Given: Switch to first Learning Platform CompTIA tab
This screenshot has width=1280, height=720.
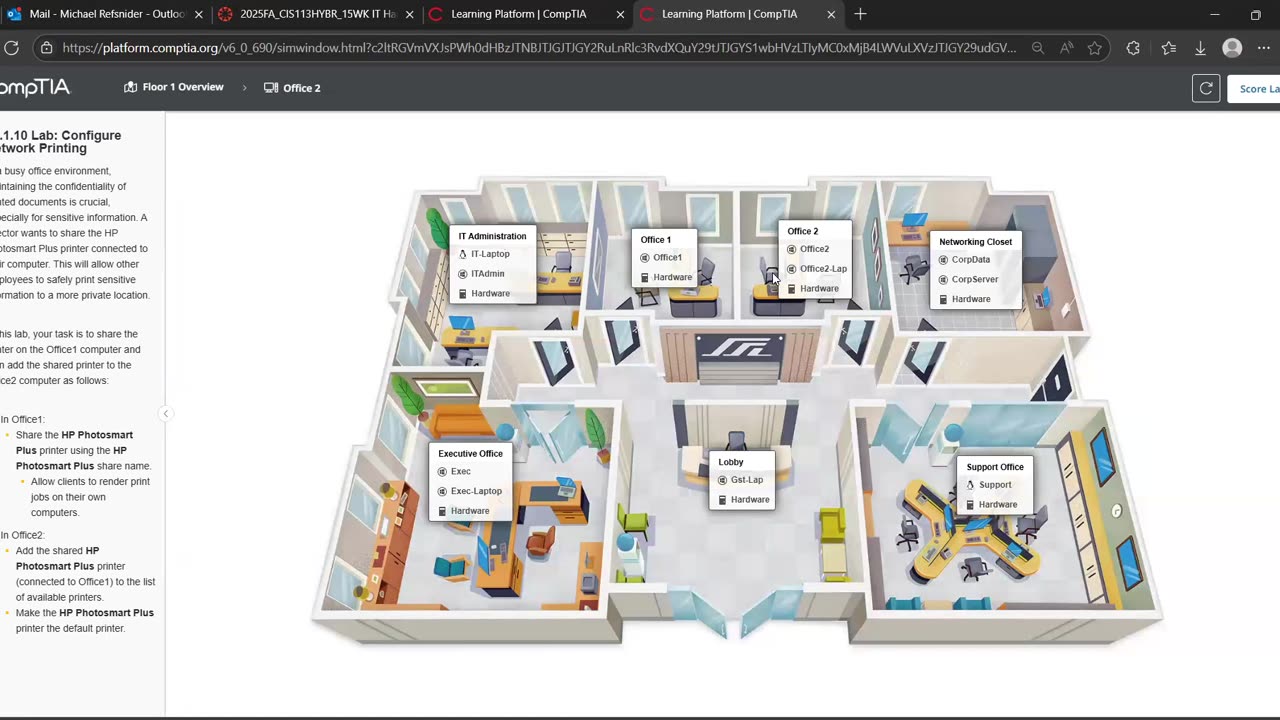Looking at the screenshot, I should pyautogui.click(x=526, y=14).
